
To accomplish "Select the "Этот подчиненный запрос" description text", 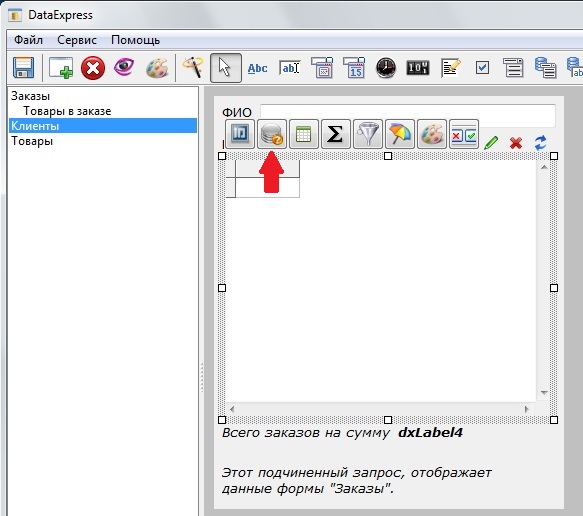I will click(357, 481).
